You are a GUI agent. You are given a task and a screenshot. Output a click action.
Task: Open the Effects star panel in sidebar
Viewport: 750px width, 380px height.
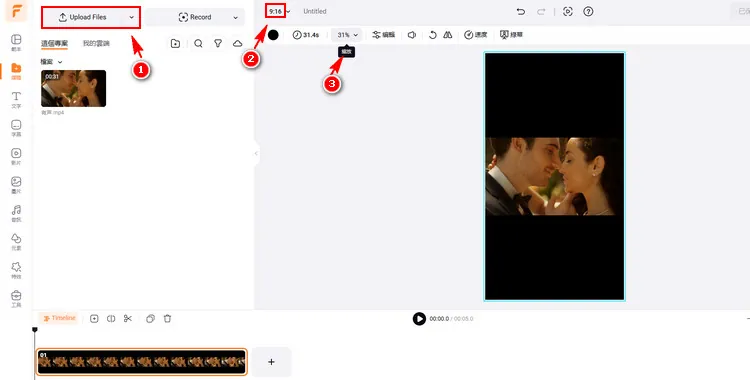click(16, 270)
